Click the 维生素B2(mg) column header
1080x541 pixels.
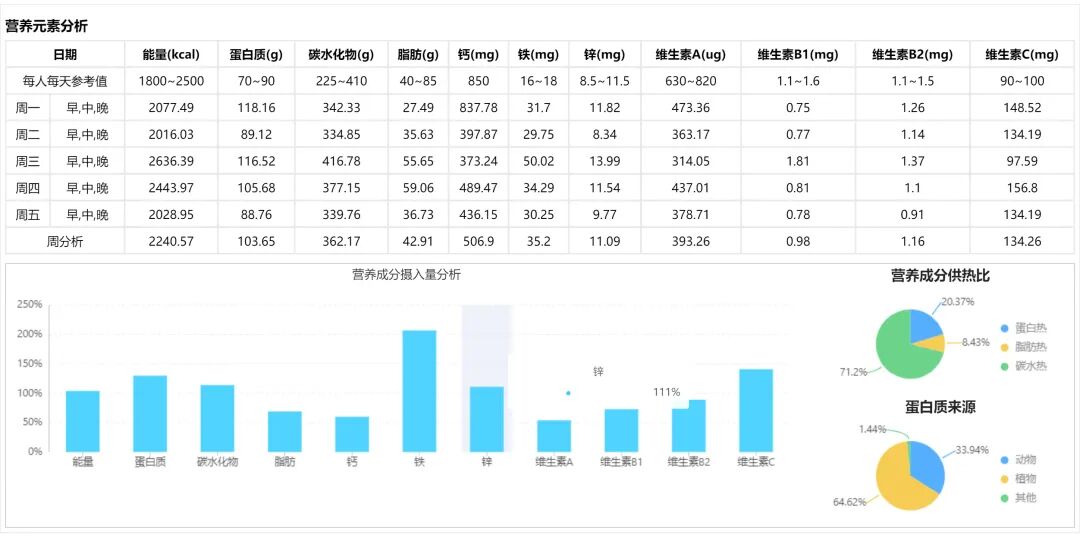912,54
